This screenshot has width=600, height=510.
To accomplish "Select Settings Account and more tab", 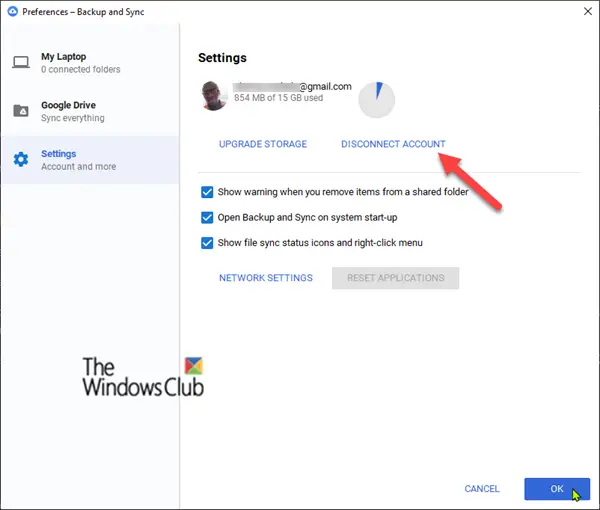I will pos(90,160).
